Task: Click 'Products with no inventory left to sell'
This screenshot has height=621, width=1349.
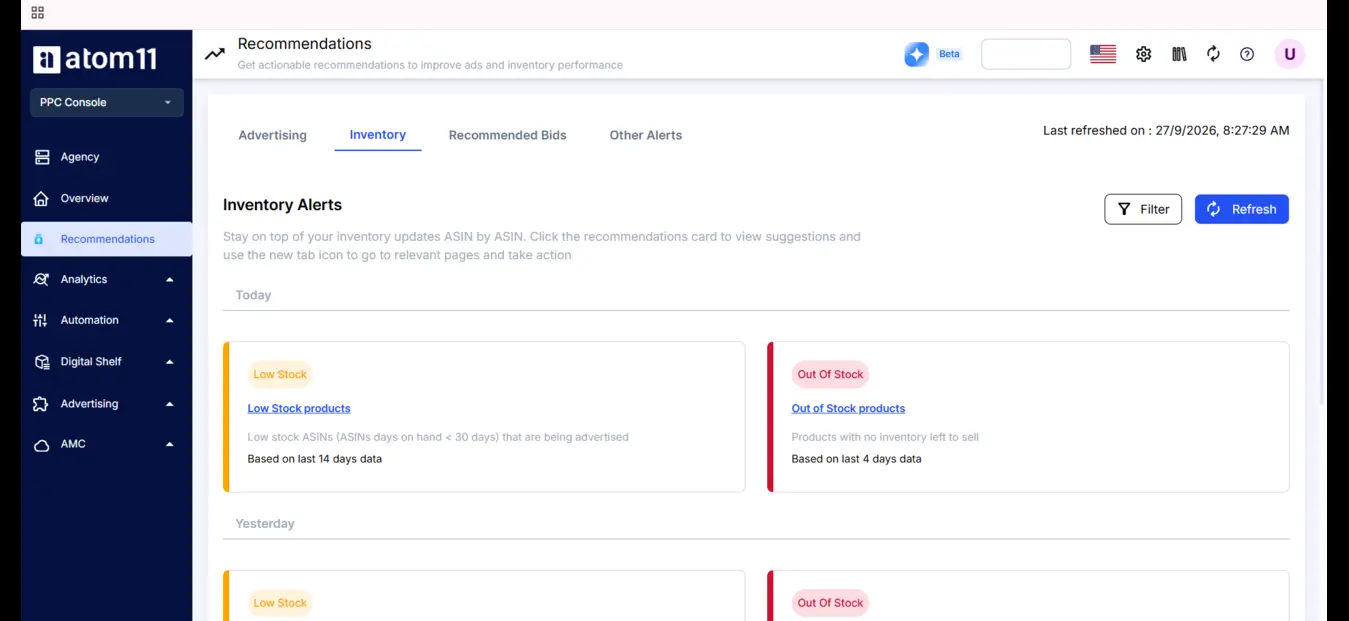Action: 885,437
